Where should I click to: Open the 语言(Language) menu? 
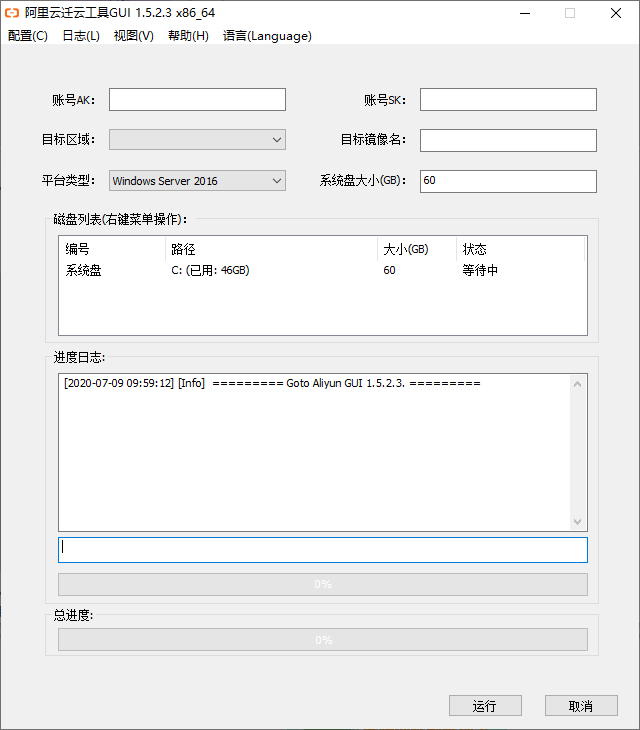click(x=267, y=36)
